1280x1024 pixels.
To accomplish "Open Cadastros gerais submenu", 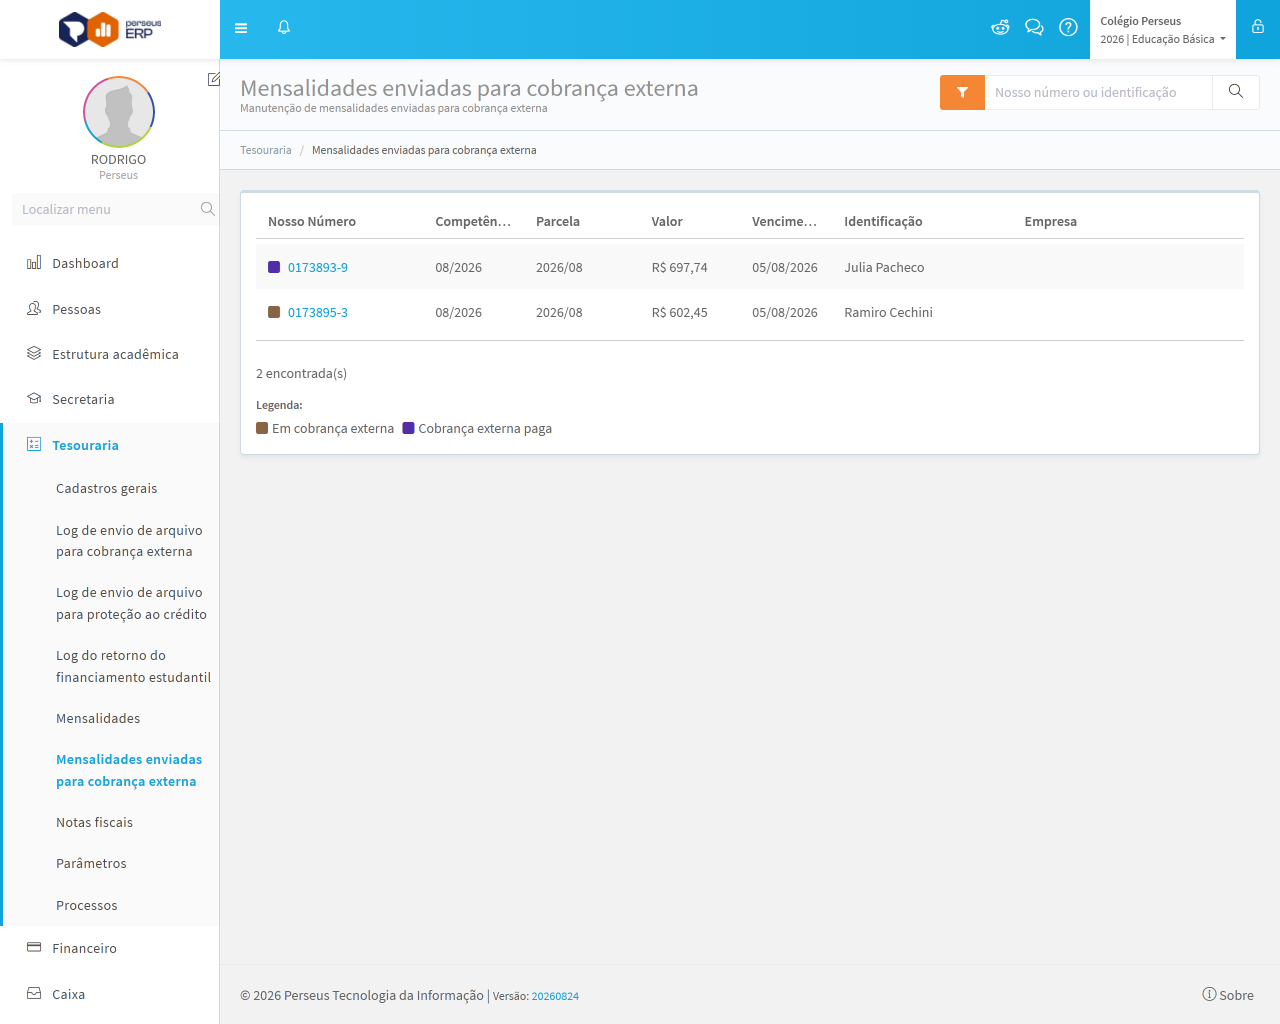I will pyautogui.click(x=106, y=488).
